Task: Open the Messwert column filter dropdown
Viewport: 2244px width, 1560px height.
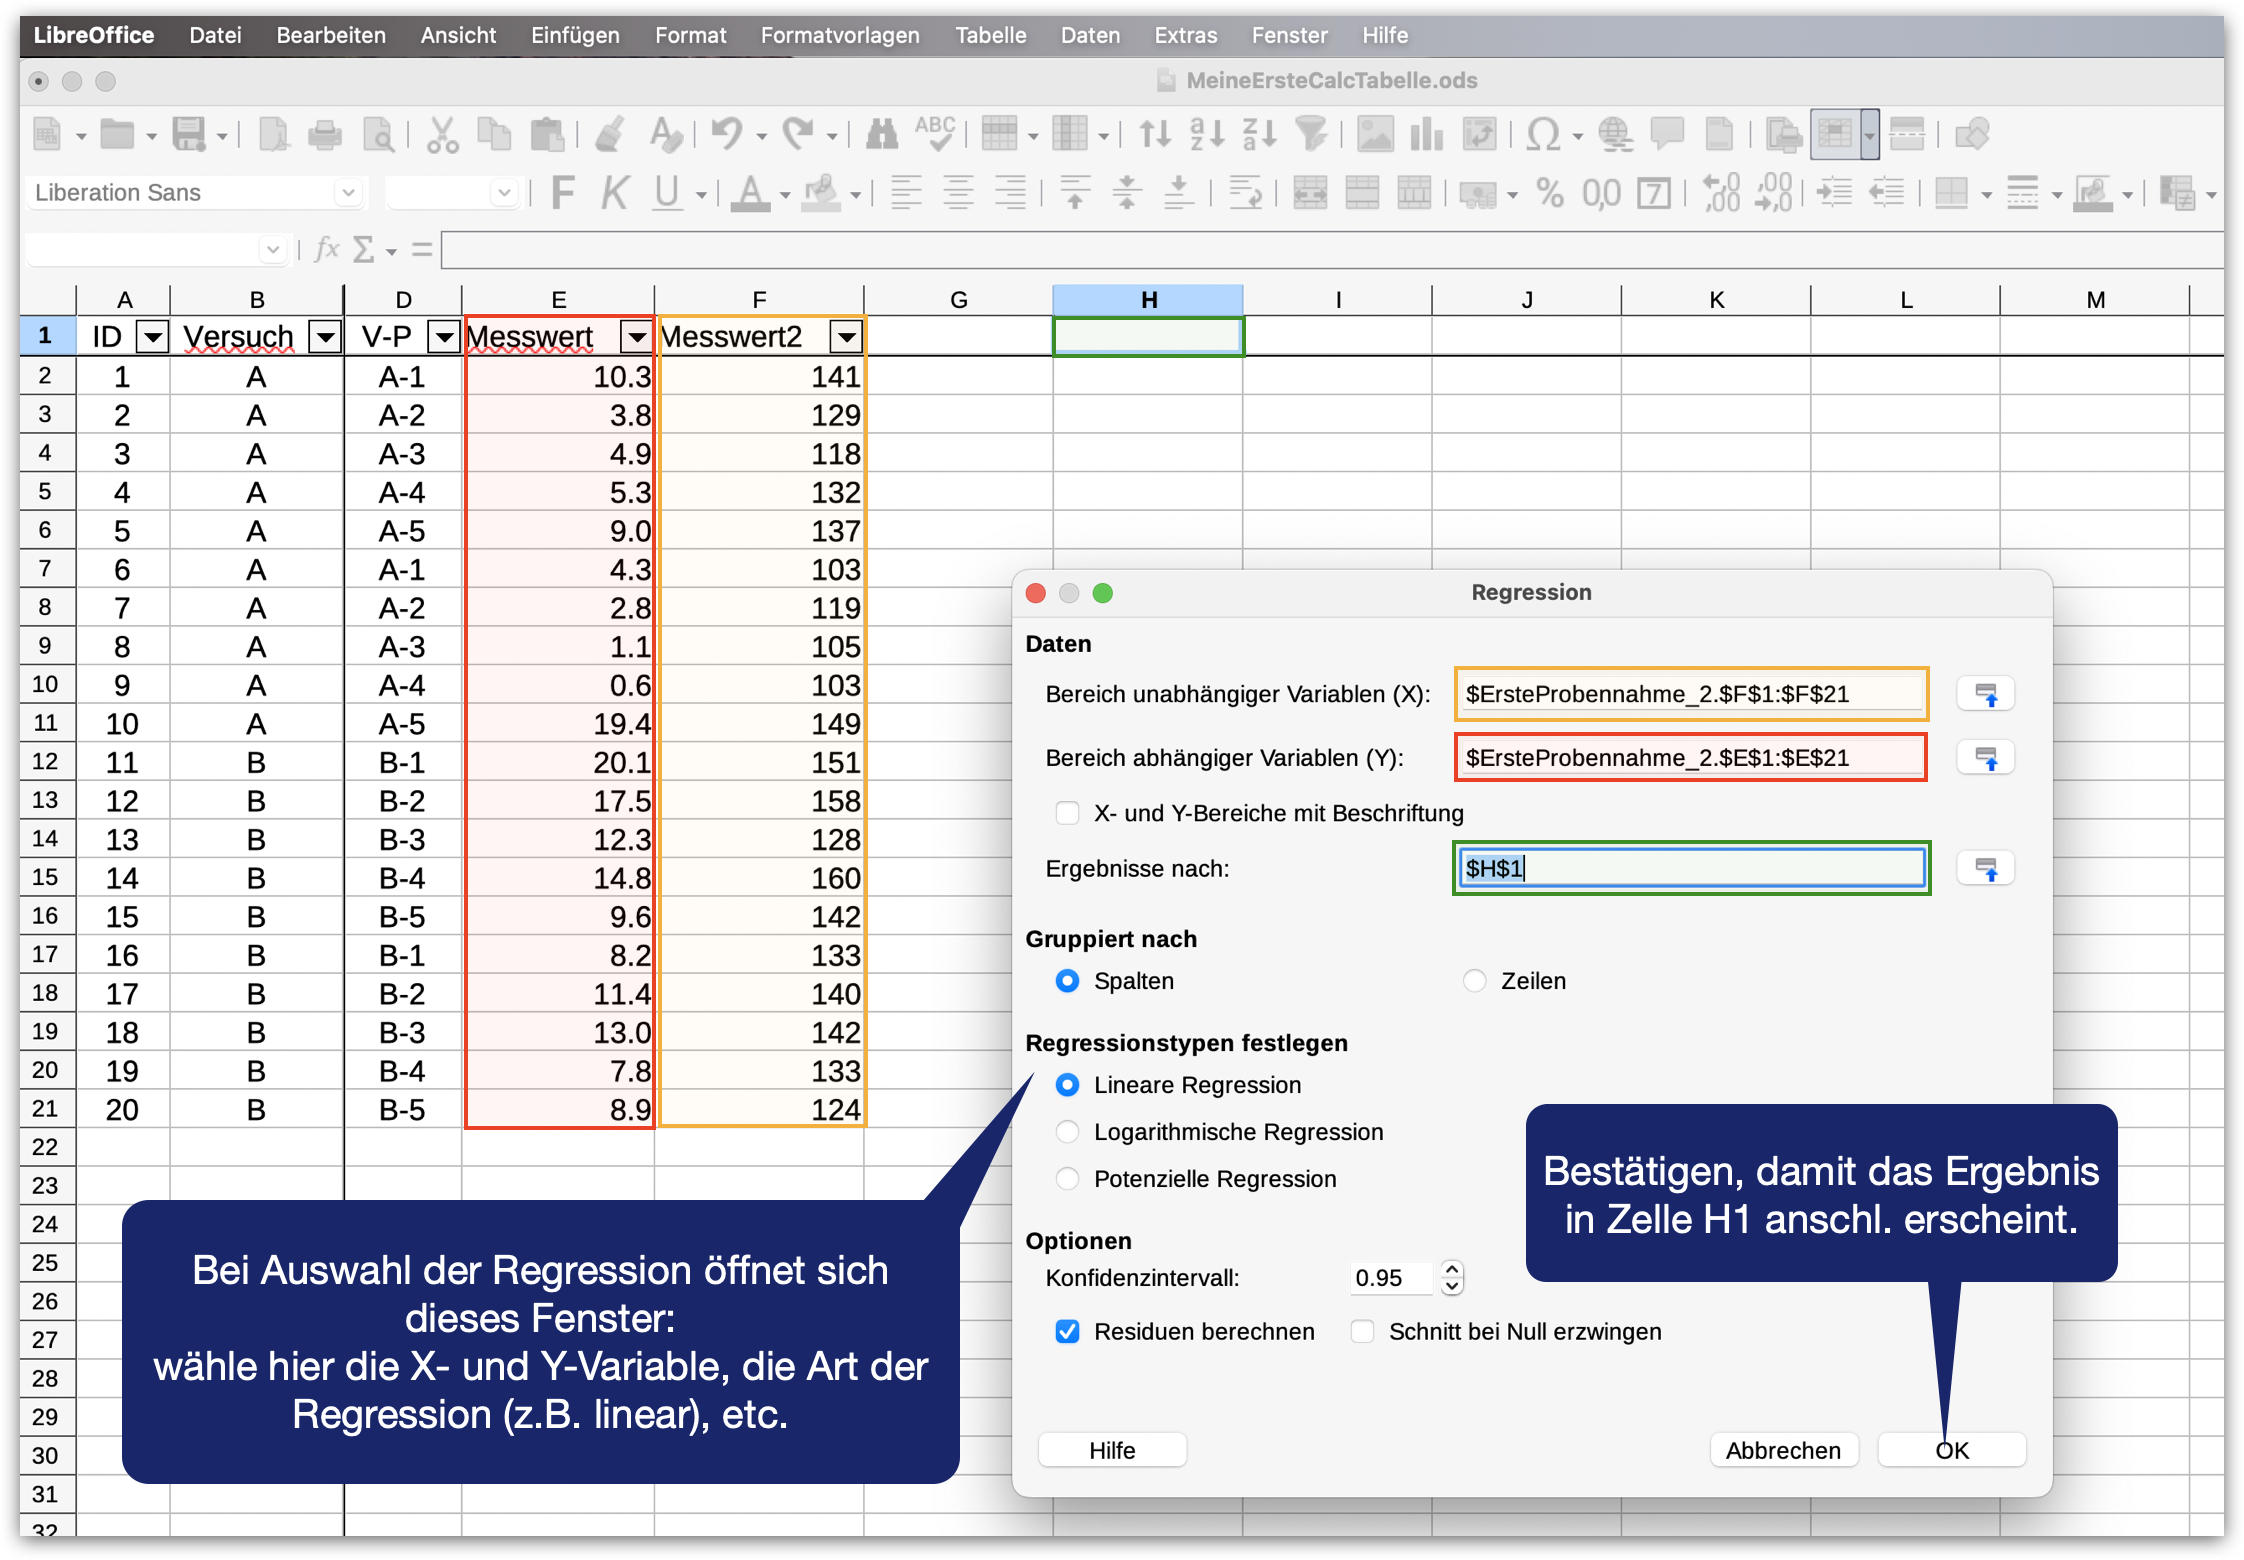Action: [x=636, y=338]
